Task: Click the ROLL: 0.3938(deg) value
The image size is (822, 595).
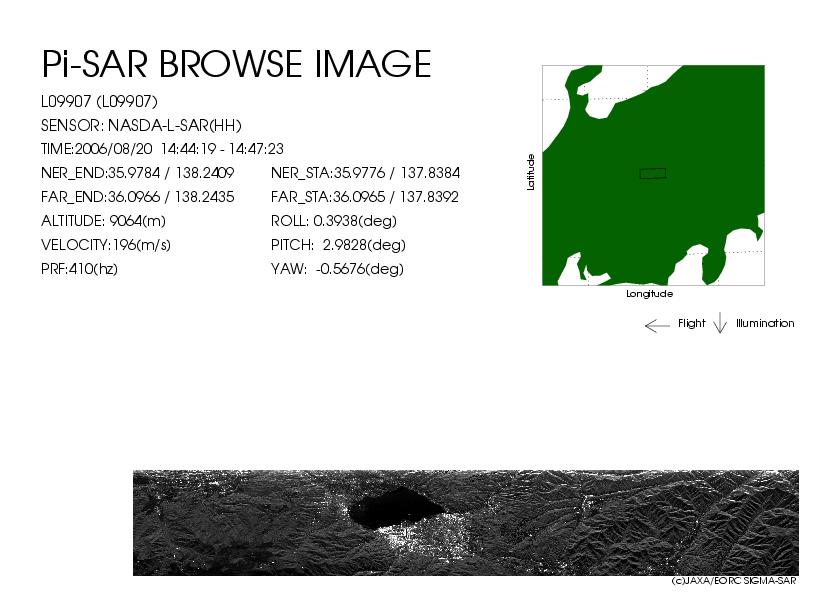Action: coord(334,221)
